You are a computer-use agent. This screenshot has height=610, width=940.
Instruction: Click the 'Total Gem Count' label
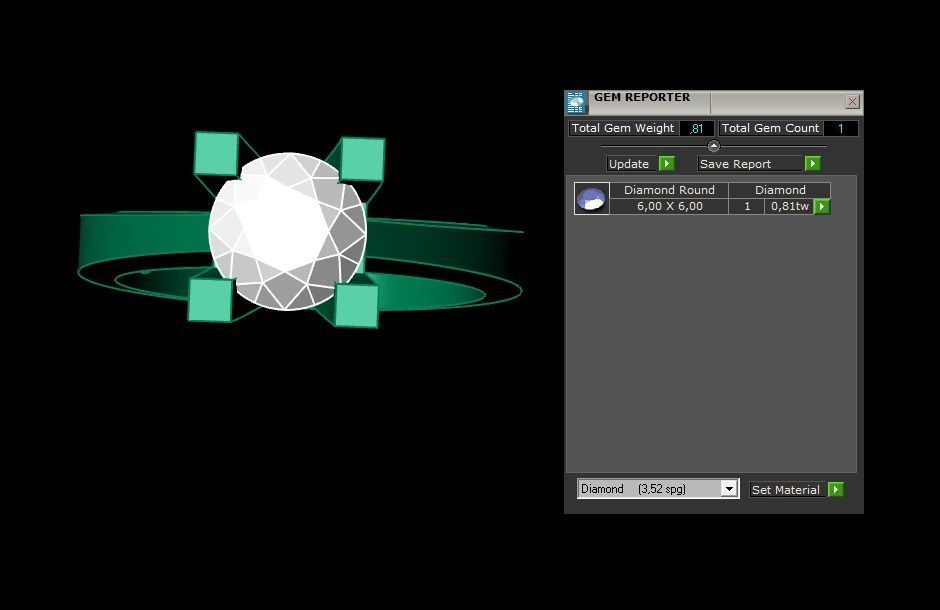coord(771,128)
